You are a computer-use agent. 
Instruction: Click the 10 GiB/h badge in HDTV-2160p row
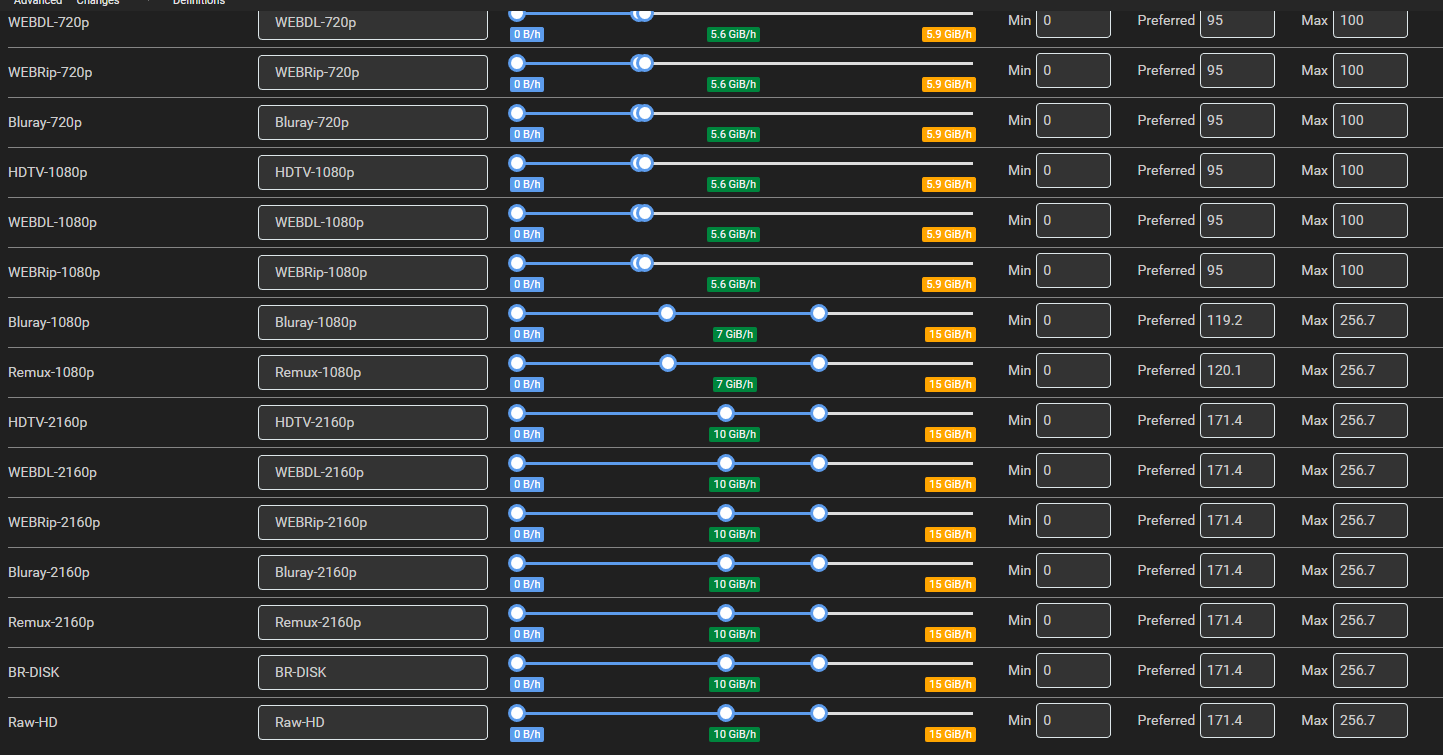coord(734,434)
